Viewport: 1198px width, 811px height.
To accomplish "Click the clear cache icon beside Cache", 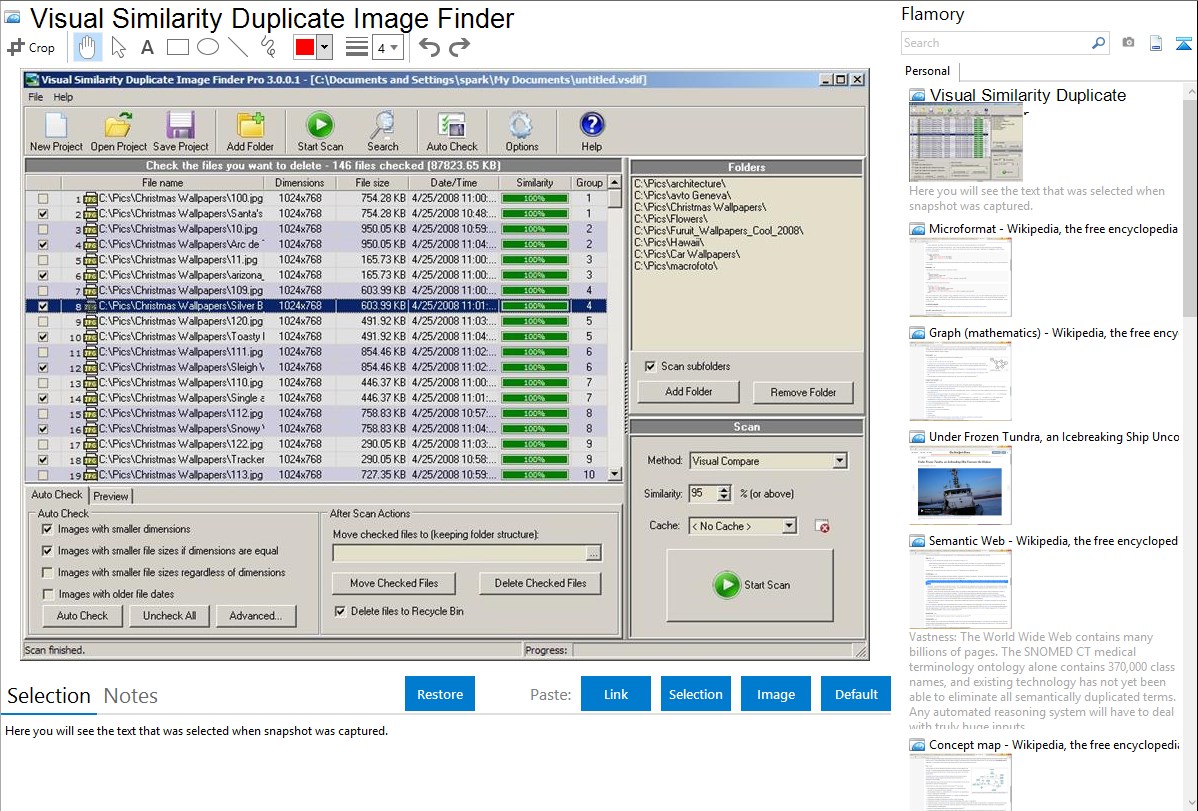I will [822, 526].
